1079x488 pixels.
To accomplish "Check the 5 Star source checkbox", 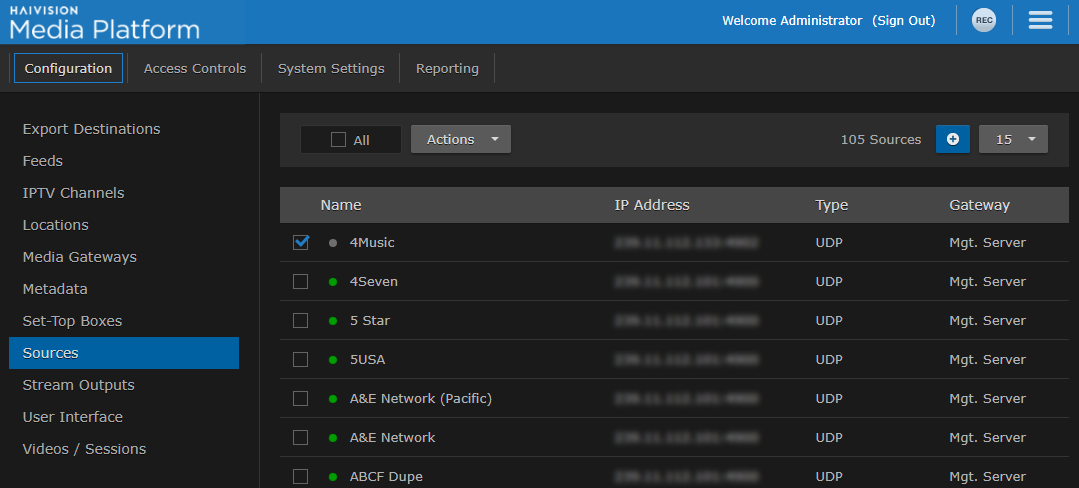I will [301, 321].
